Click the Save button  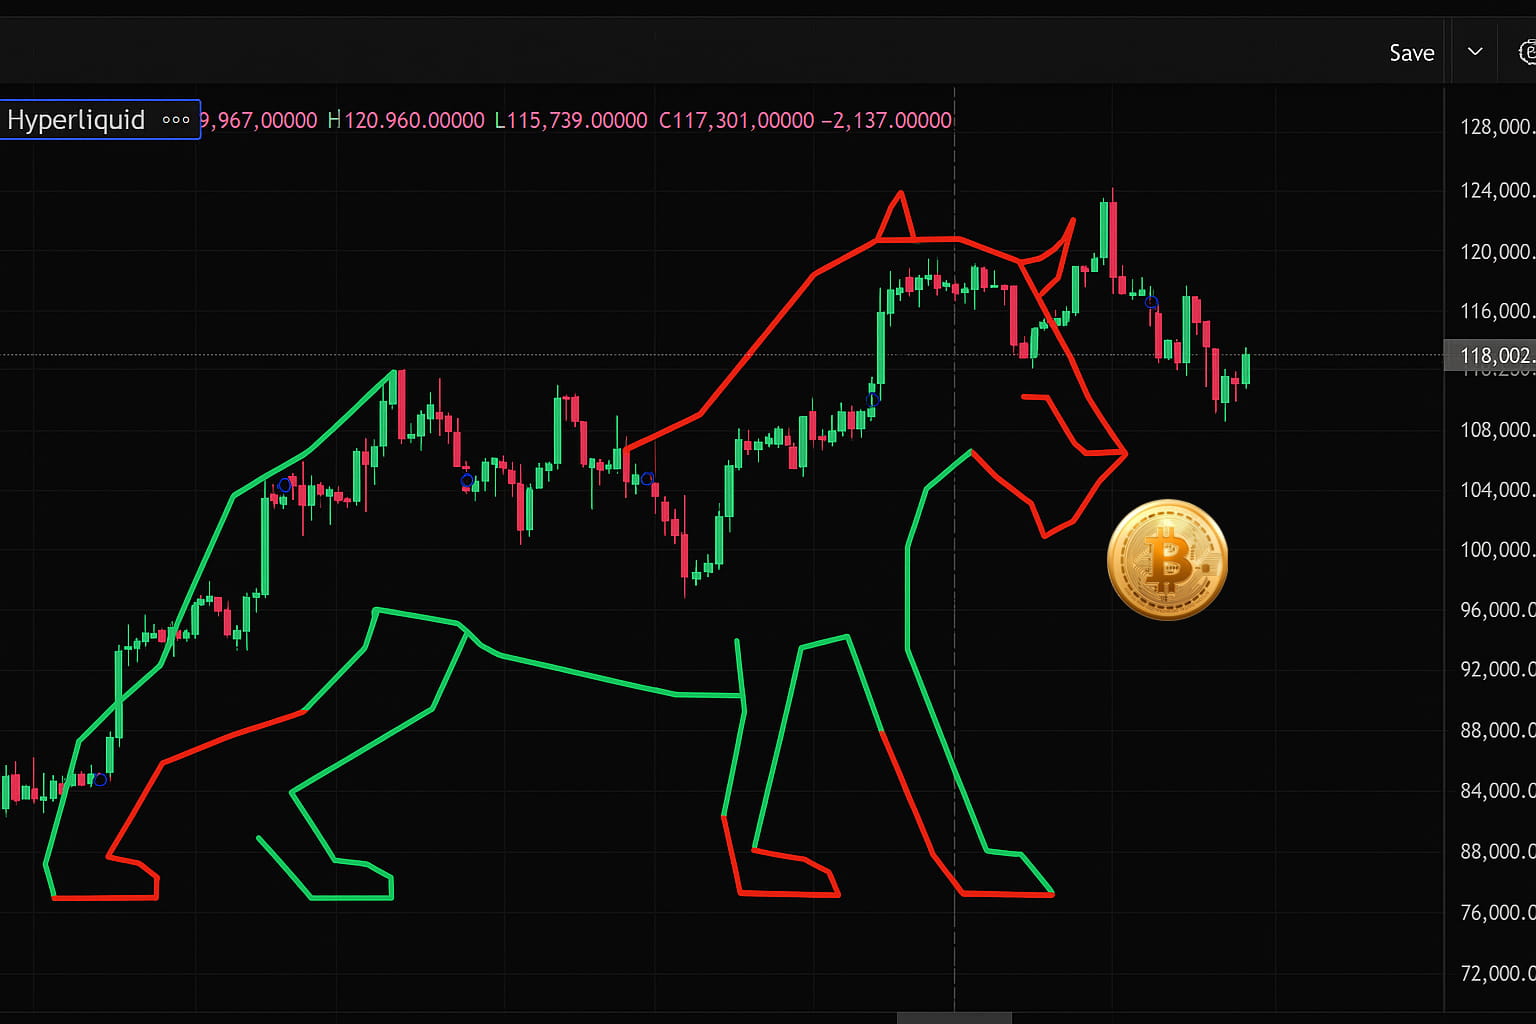(1411, 53)
